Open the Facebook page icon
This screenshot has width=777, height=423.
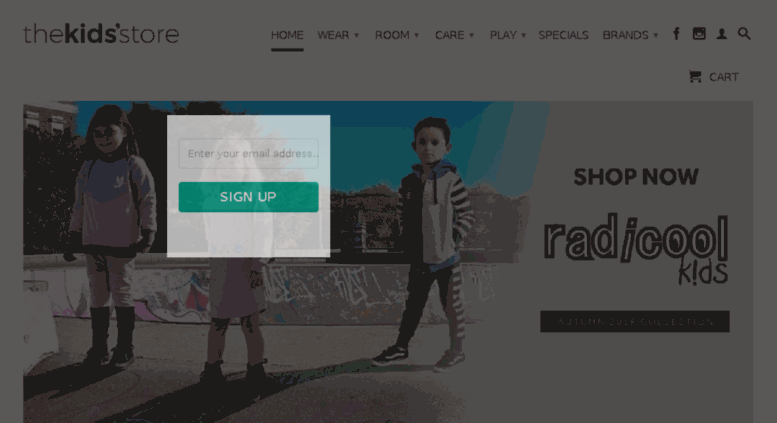pyautogui.click(x=676, y=34)
